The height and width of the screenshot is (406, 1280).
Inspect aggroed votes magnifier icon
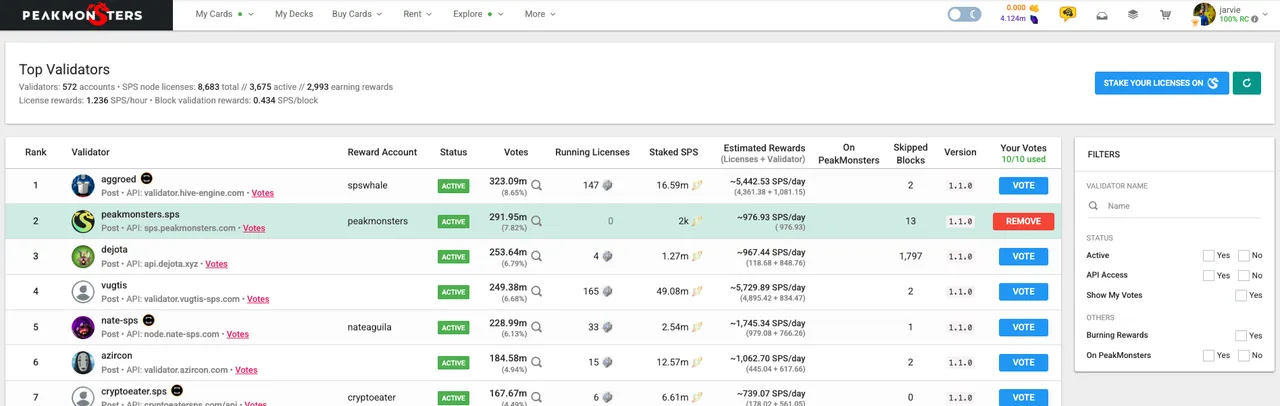537,185
